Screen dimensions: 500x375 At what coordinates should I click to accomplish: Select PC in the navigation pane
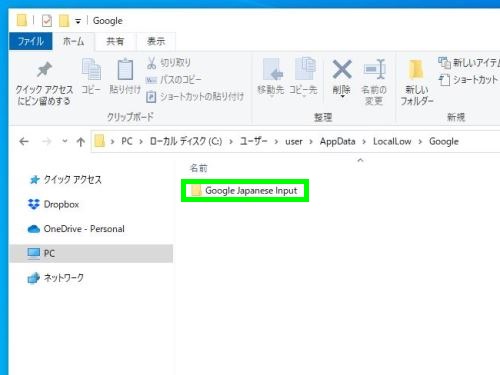coord(91,253)
